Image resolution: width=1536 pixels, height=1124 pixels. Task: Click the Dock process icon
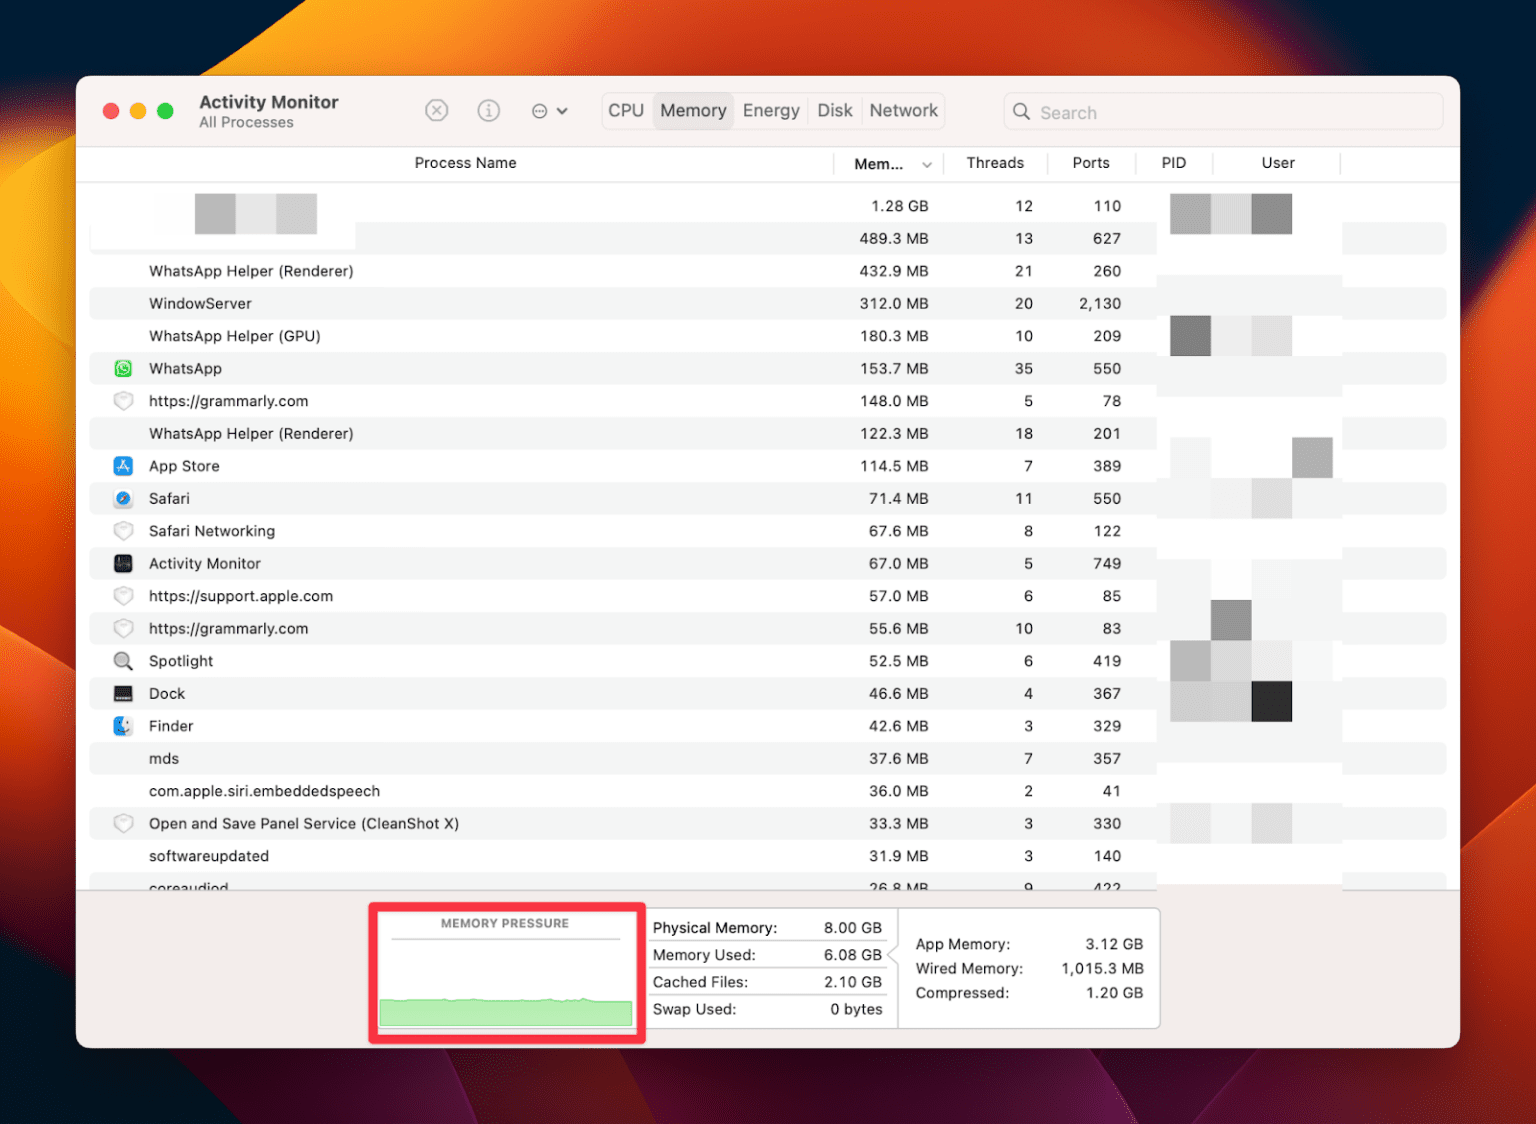pos(123,693)
